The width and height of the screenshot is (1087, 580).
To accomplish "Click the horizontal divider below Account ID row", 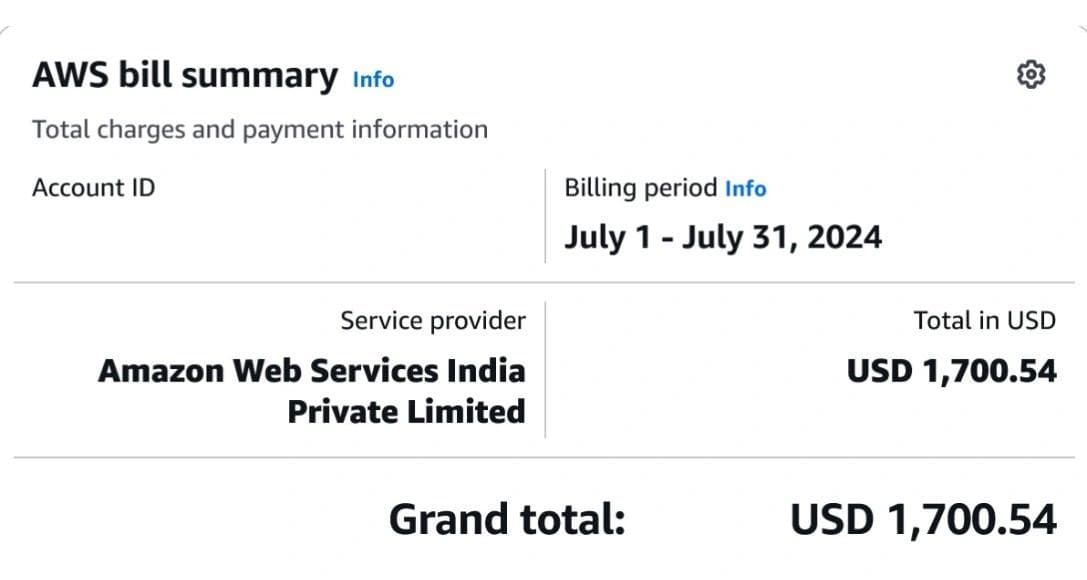I will click(x=543, y=283).
